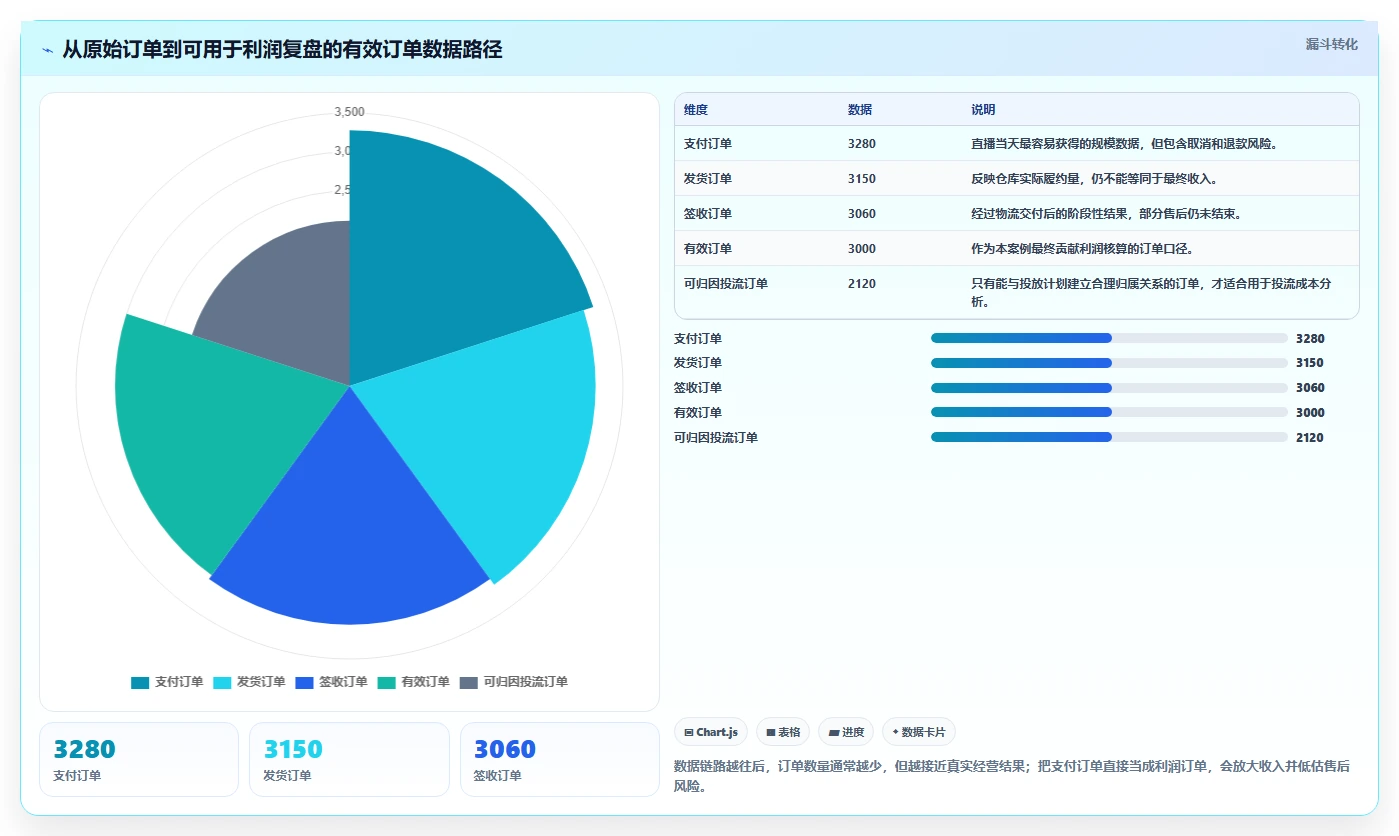Click table value 3000

click(x=862, y=249)
